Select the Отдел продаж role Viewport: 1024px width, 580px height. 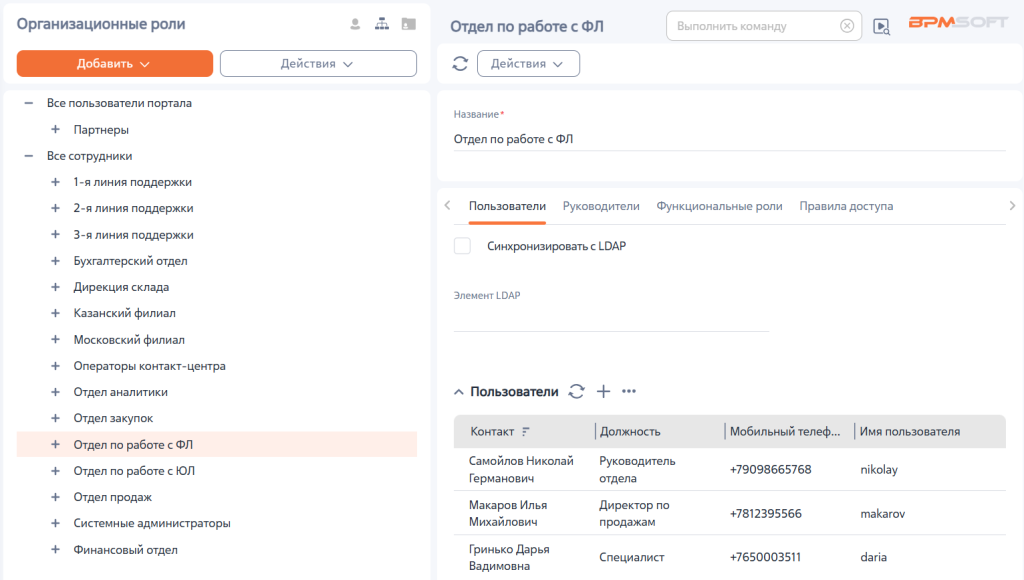click(x=112, y=497)
